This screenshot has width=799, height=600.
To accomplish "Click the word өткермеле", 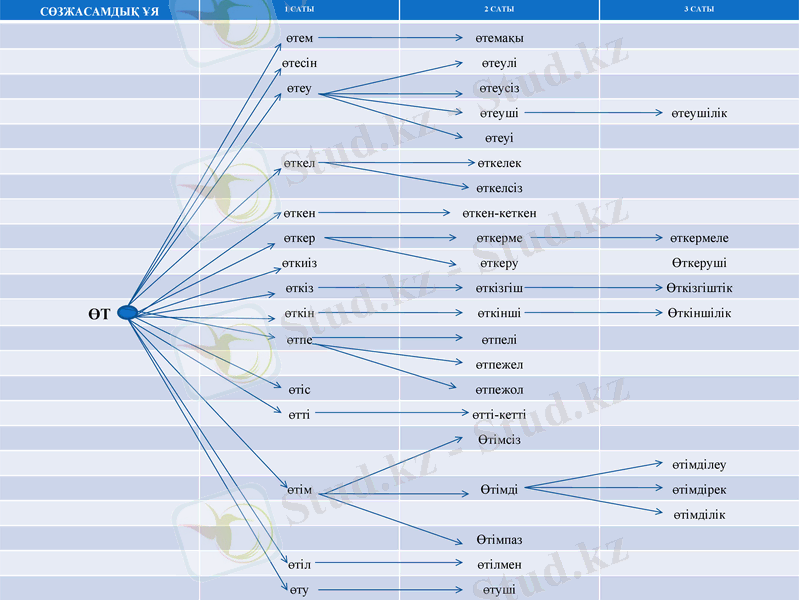I will pos(699,238).
